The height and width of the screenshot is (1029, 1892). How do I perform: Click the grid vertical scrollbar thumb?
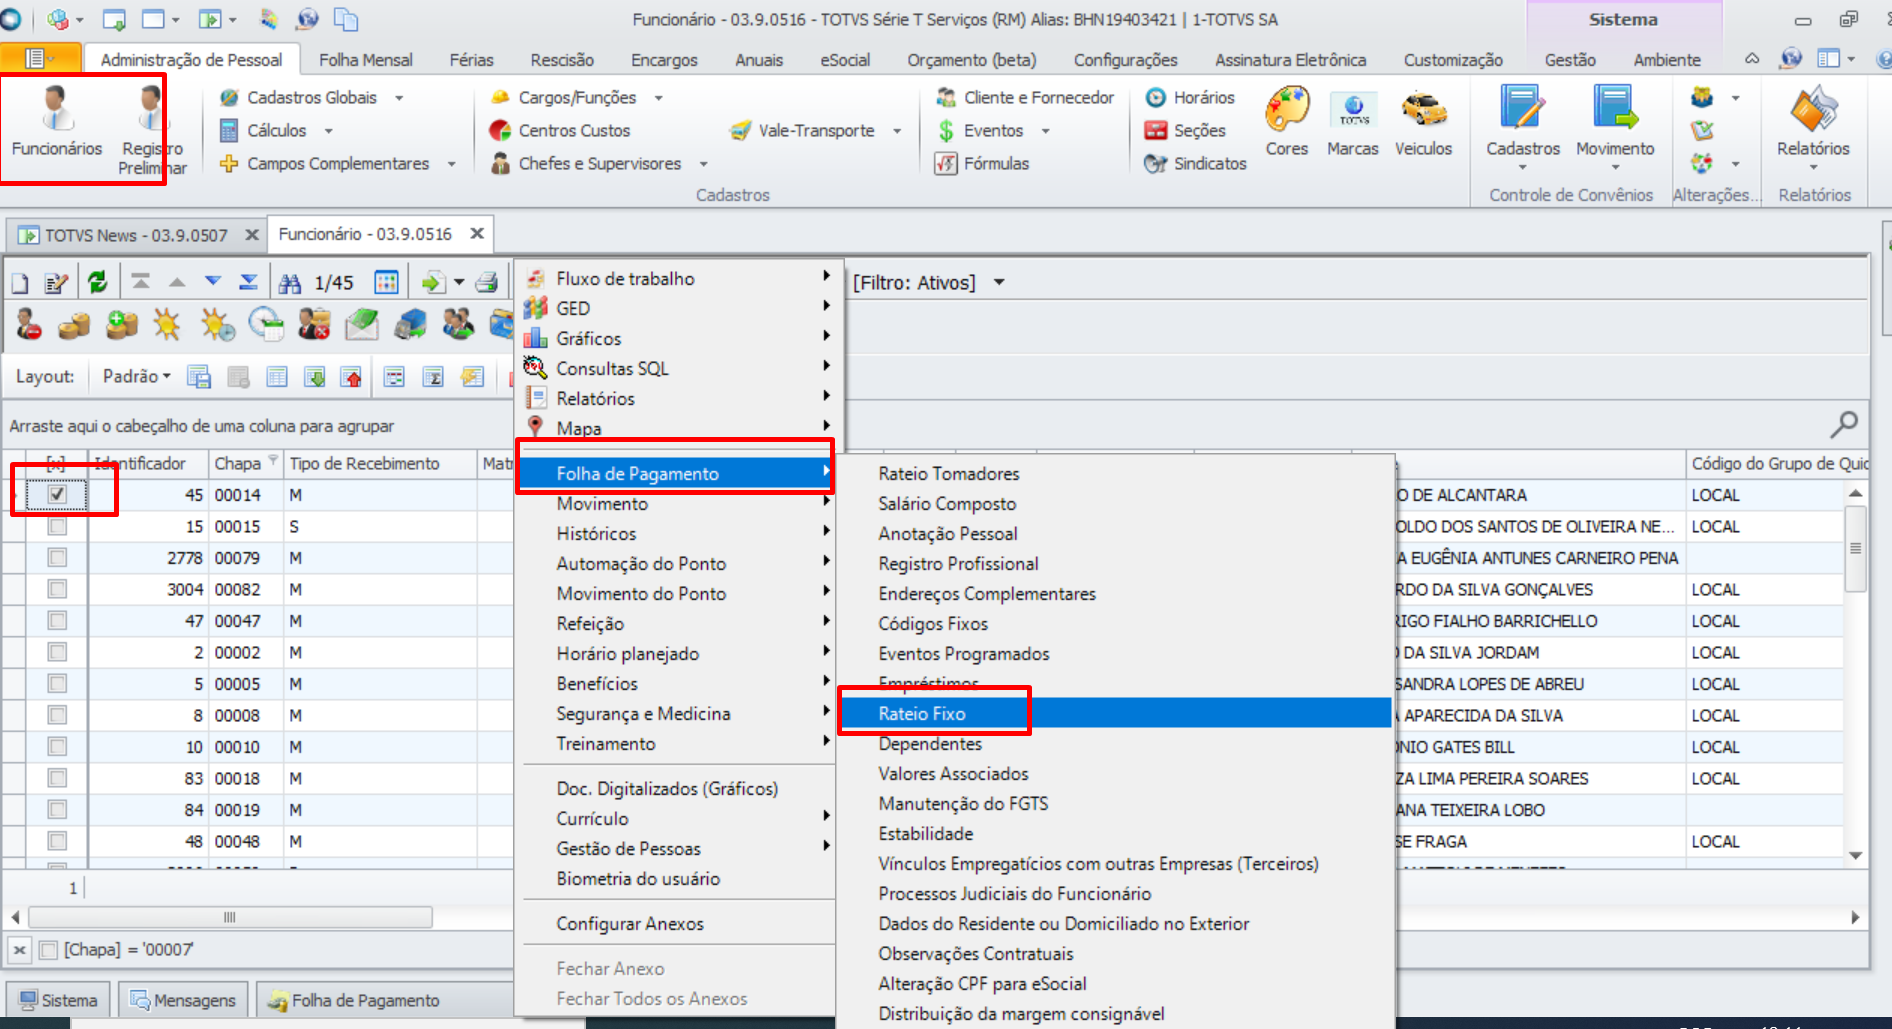(1855, 549)
